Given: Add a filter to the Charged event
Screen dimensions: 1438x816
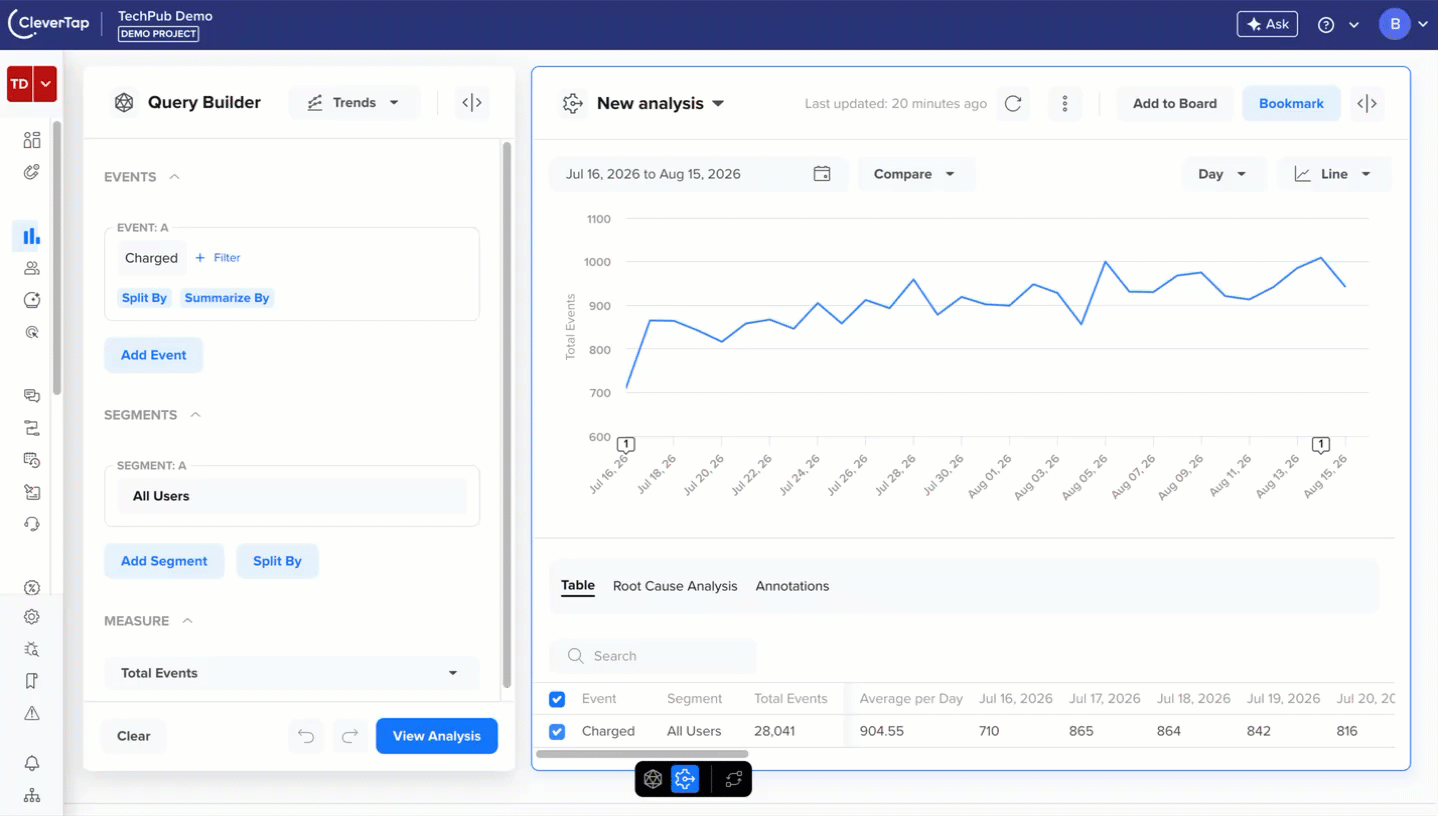Looking at the screenshot, I should click(x=218, y=258).
